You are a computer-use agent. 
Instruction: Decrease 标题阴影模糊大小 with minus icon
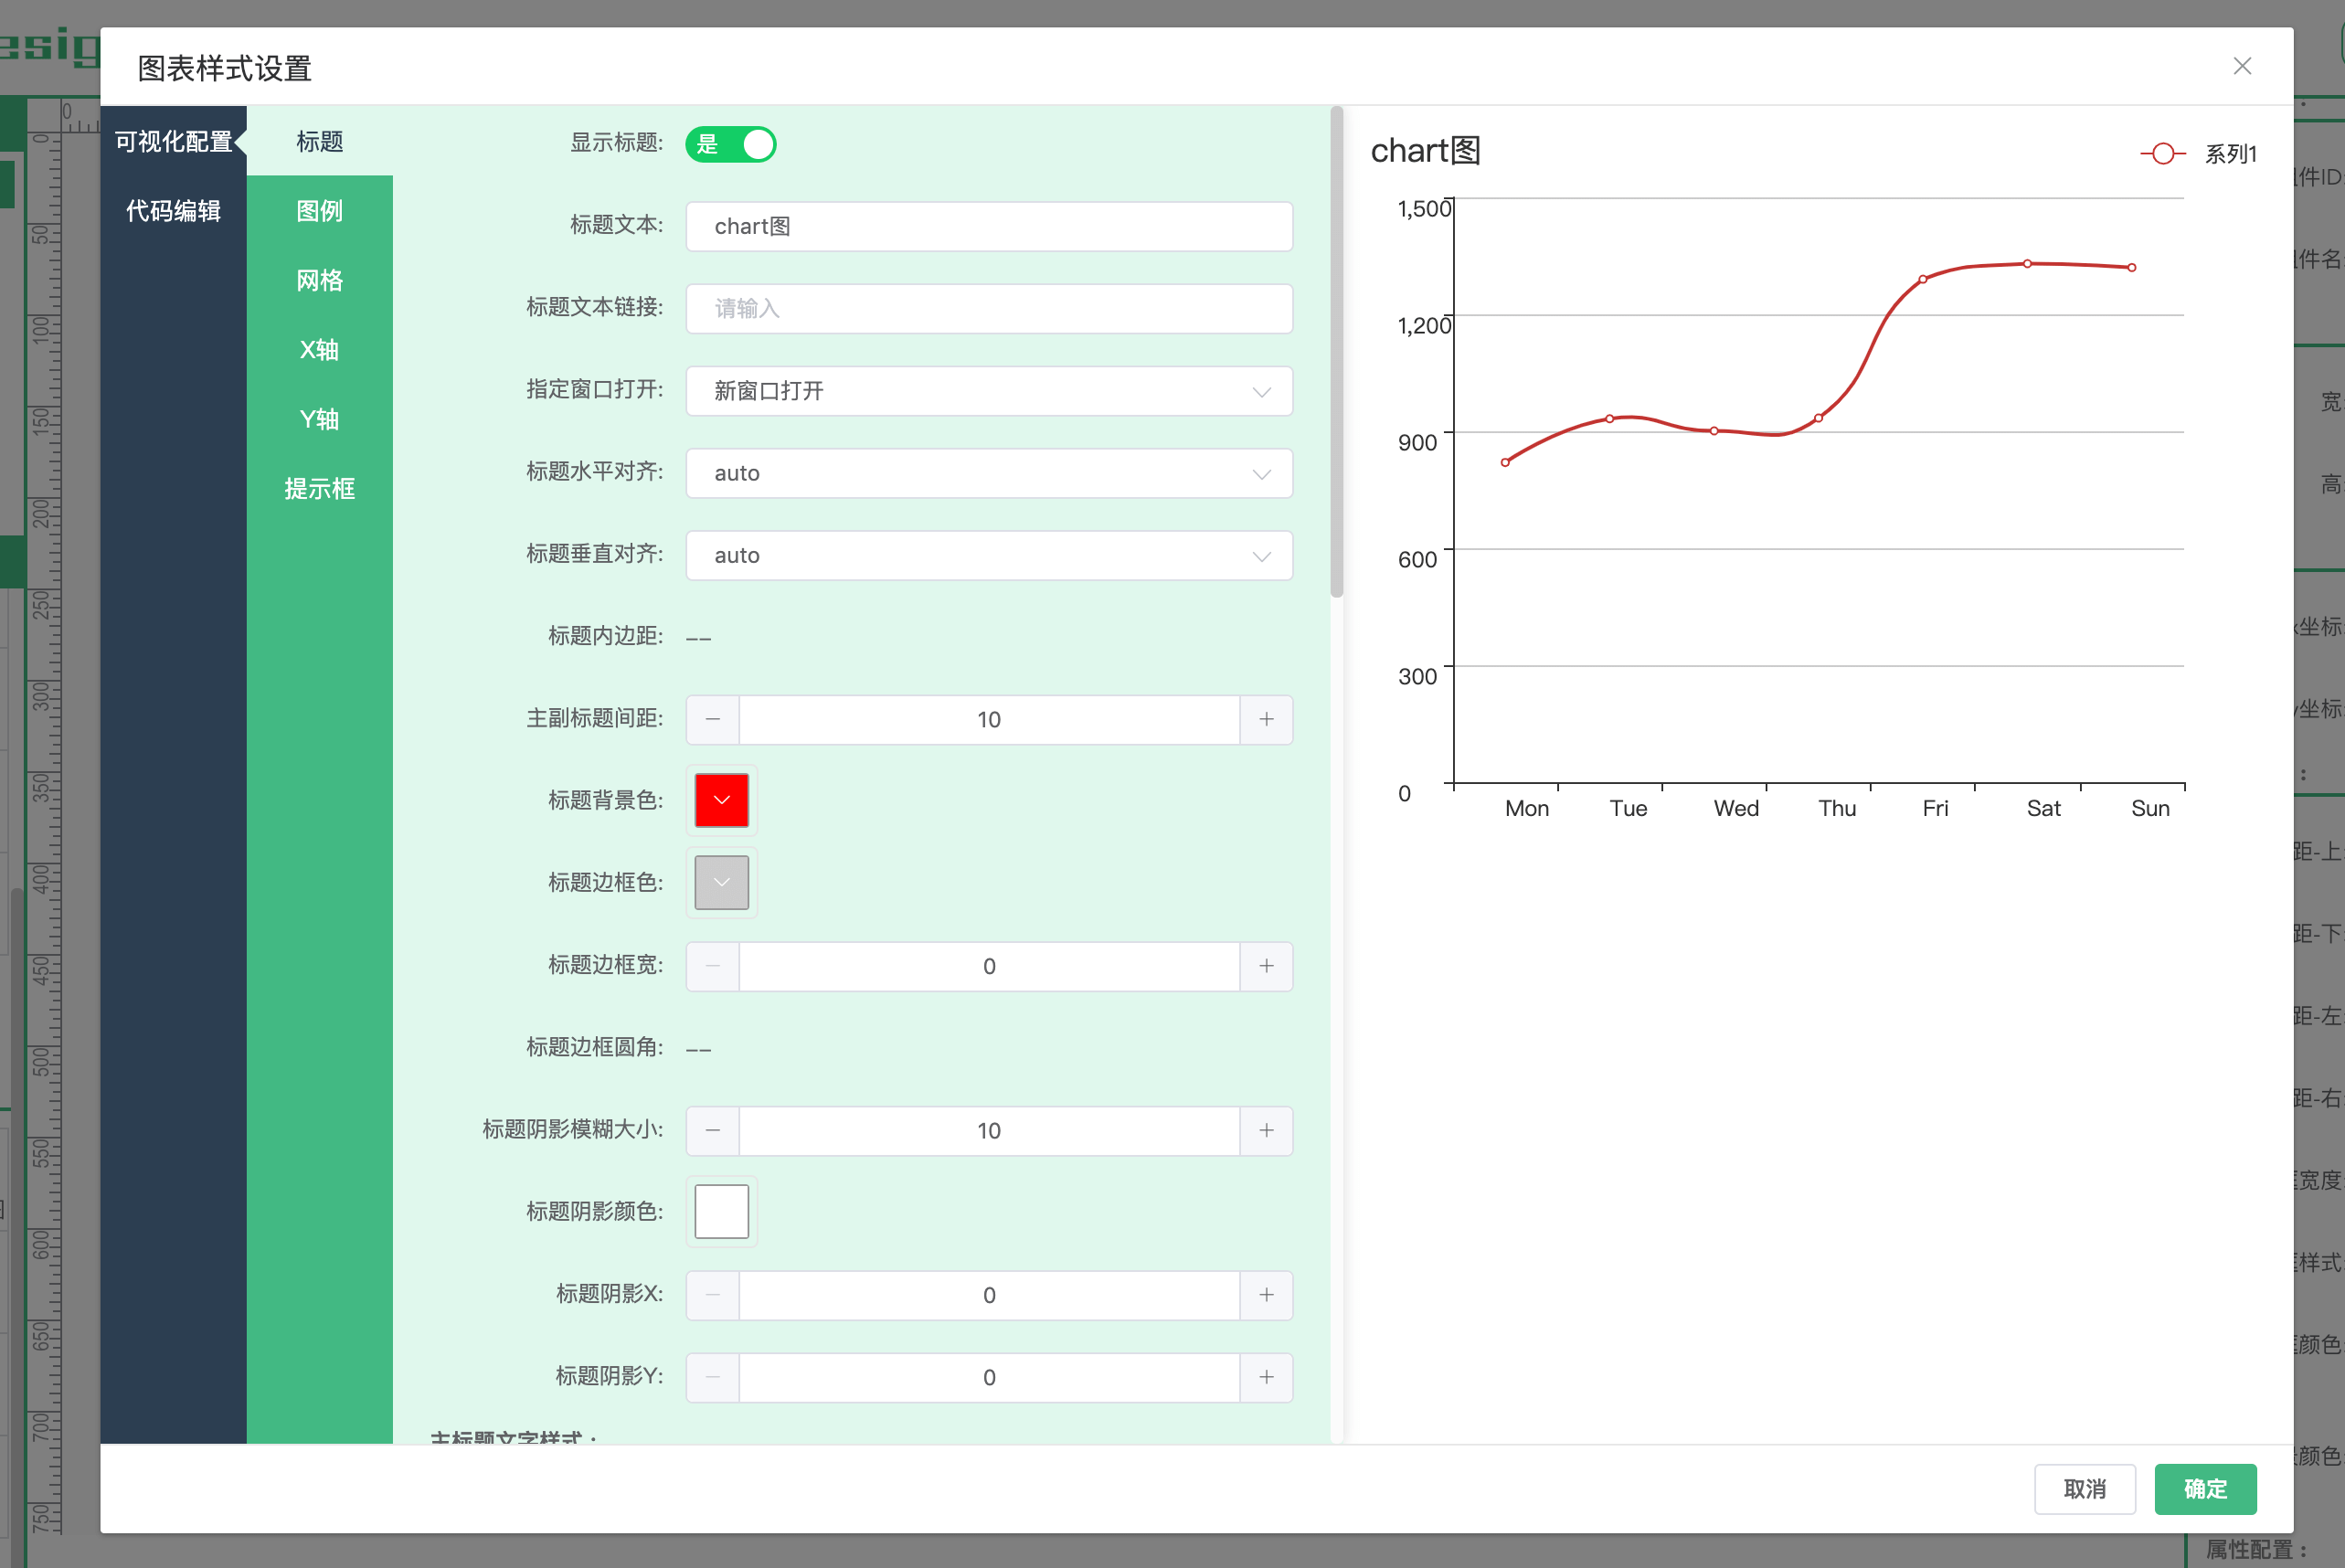click(713, 1130)
